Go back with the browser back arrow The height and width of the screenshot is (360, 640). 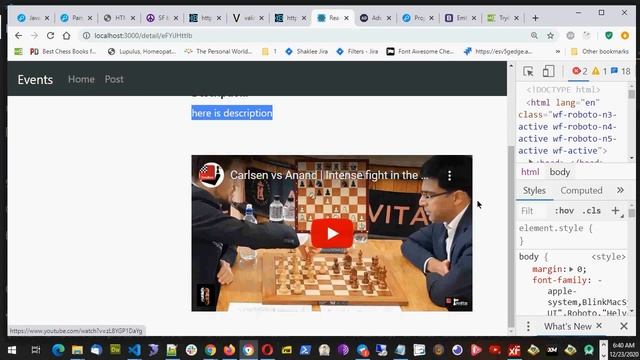[x=18, y=36]
